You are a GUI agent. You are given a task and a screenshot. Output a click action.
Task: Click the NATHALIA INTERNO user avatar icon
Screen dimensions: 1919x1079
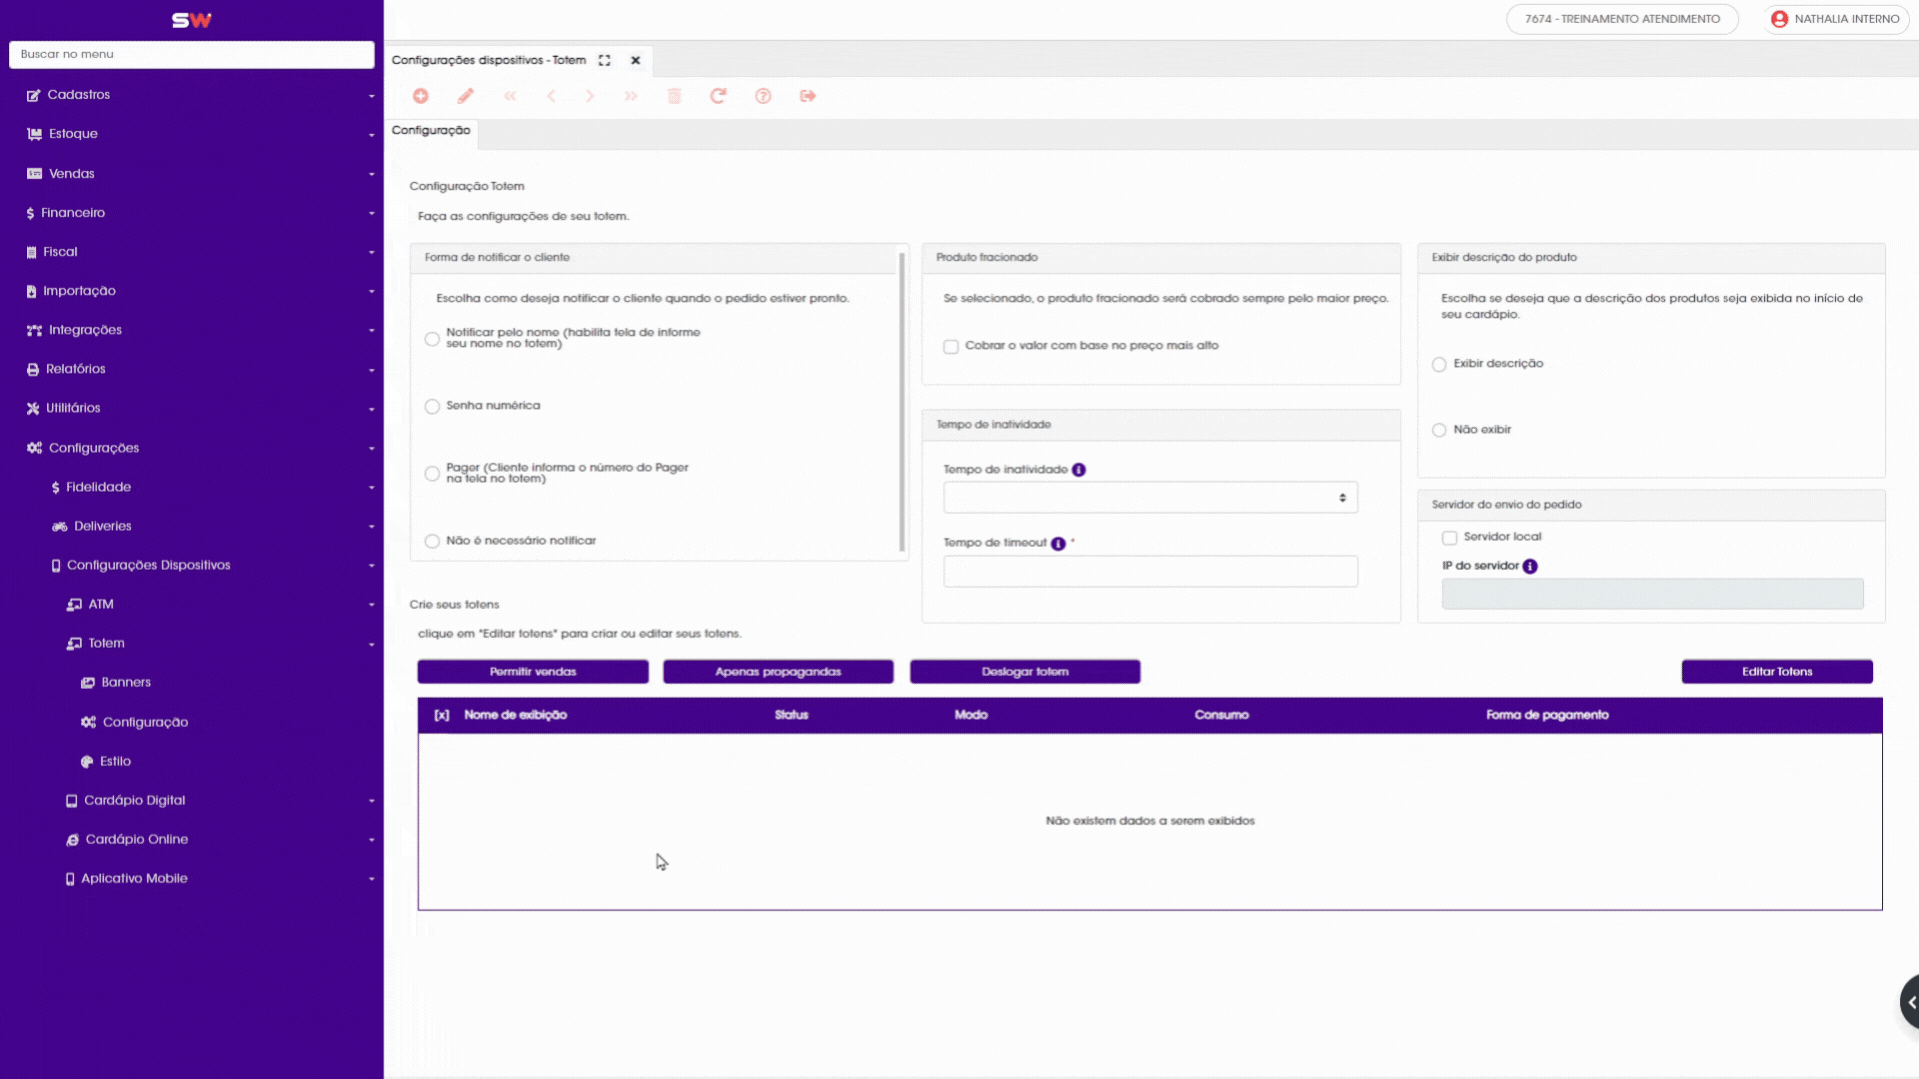[x=1780, y=19]
